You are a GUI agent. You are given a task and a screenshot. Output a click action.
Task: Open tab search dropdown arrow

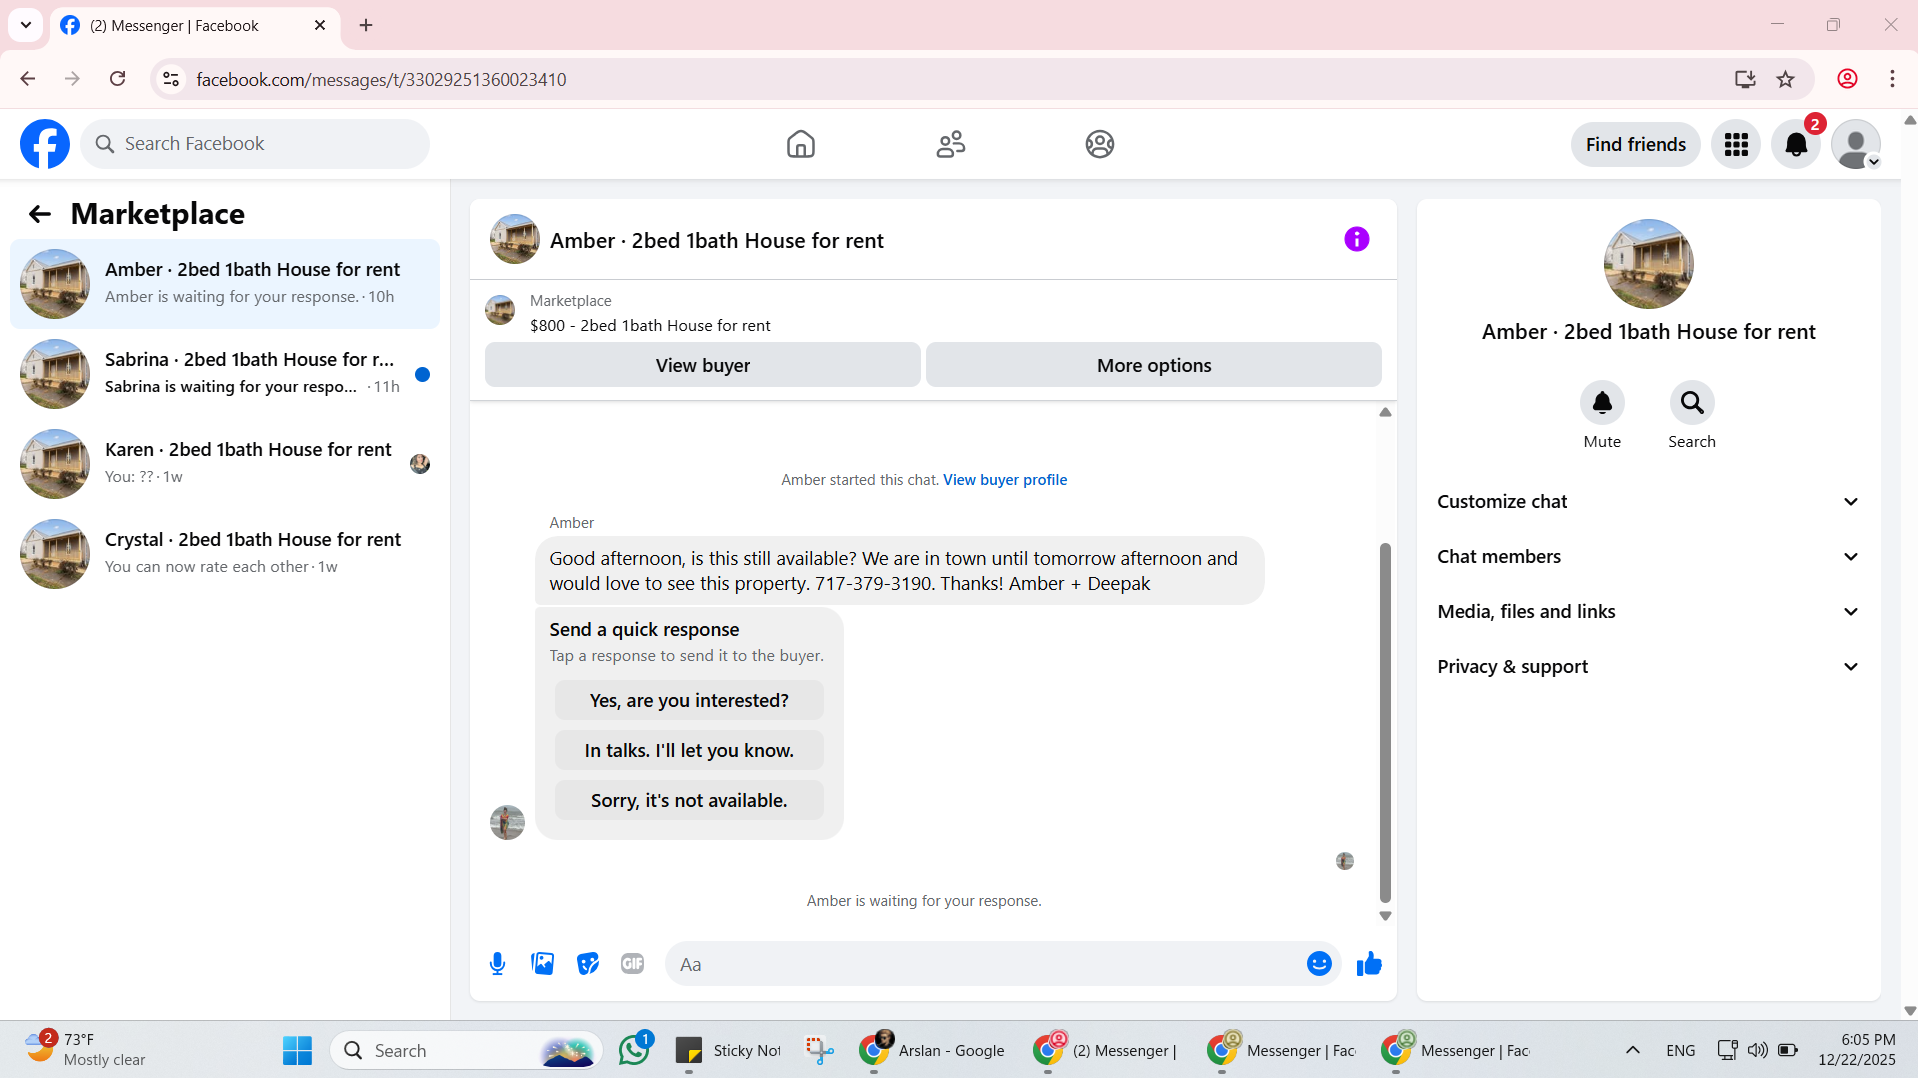click(x=25, y=25)
